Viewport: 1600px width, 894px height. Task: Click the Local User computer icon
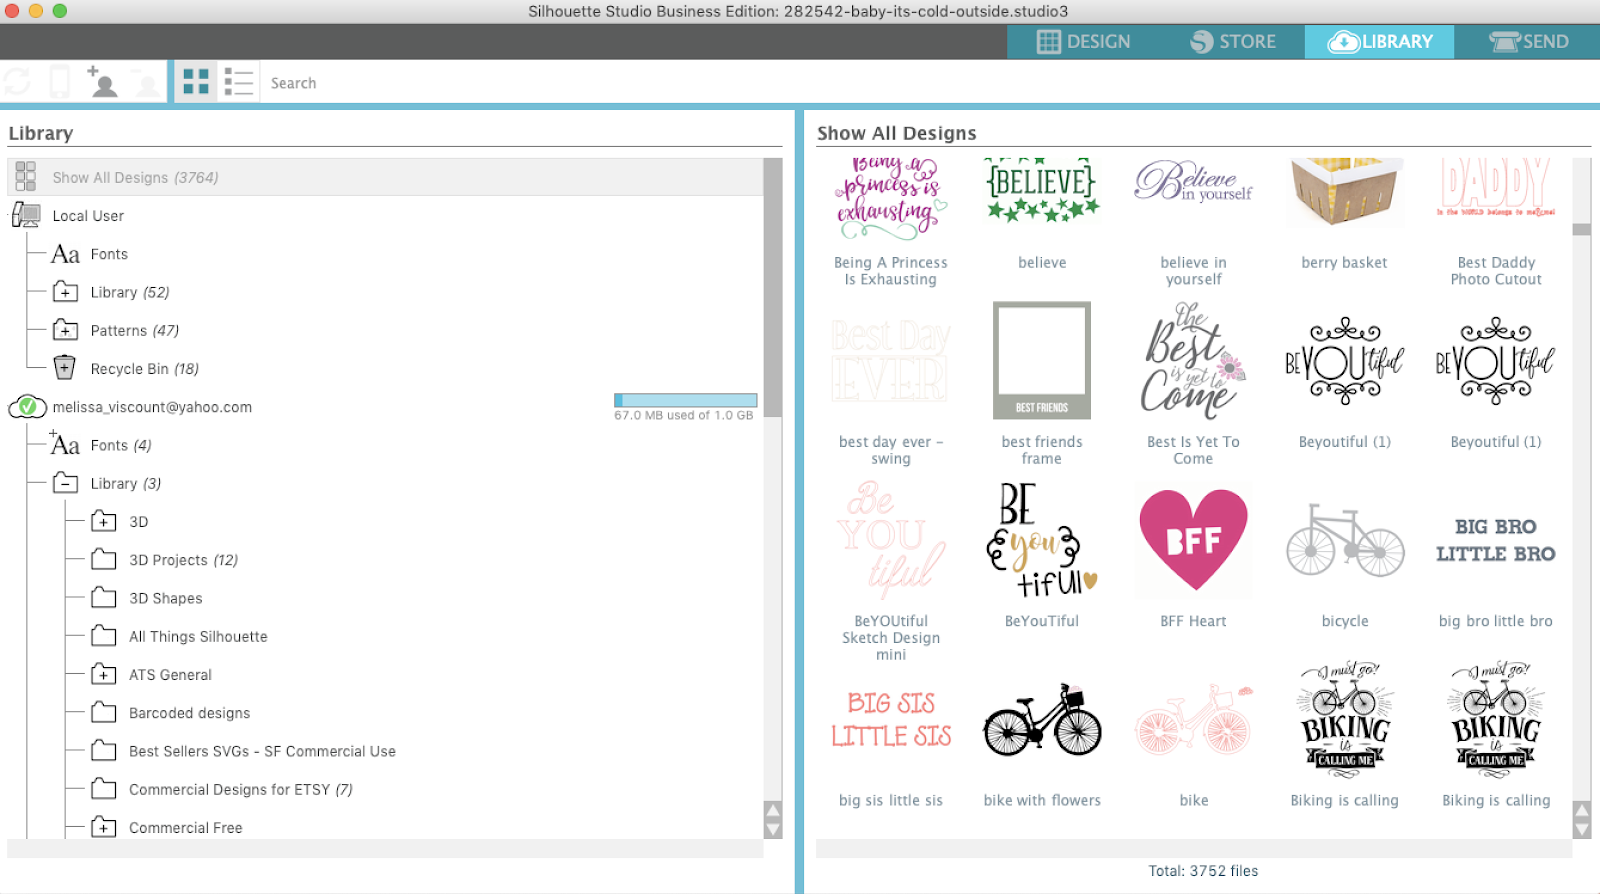(x=27, y=215)
